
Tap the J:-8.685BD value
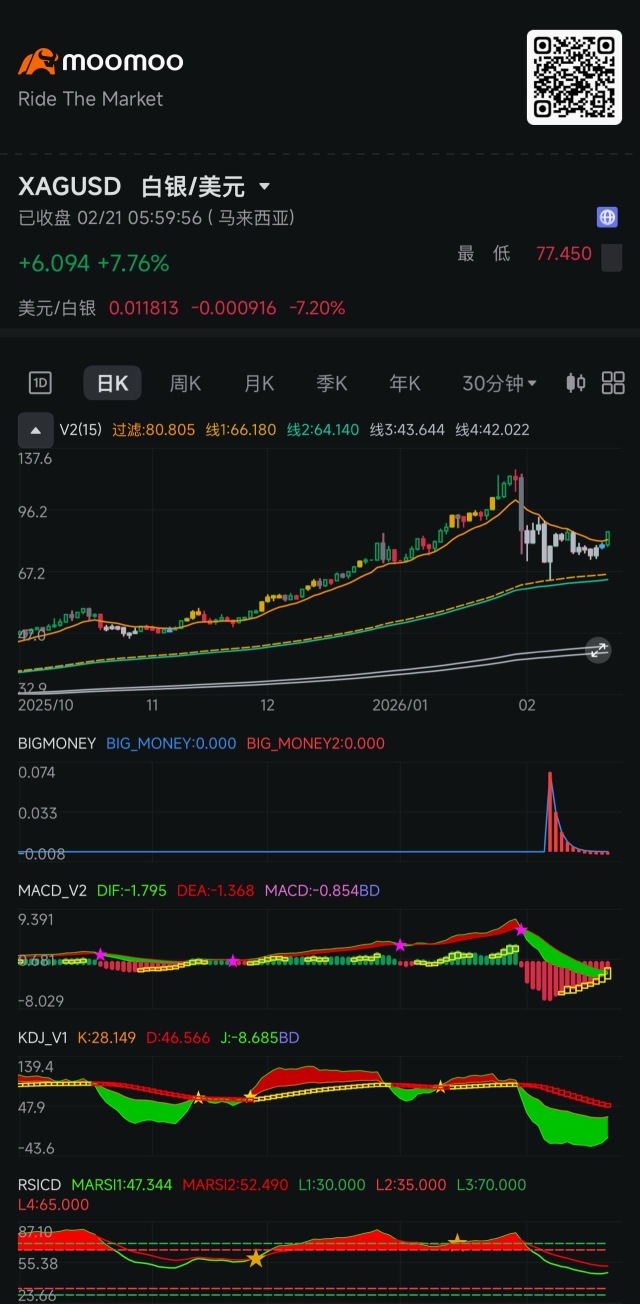(x=260, y=1037)
